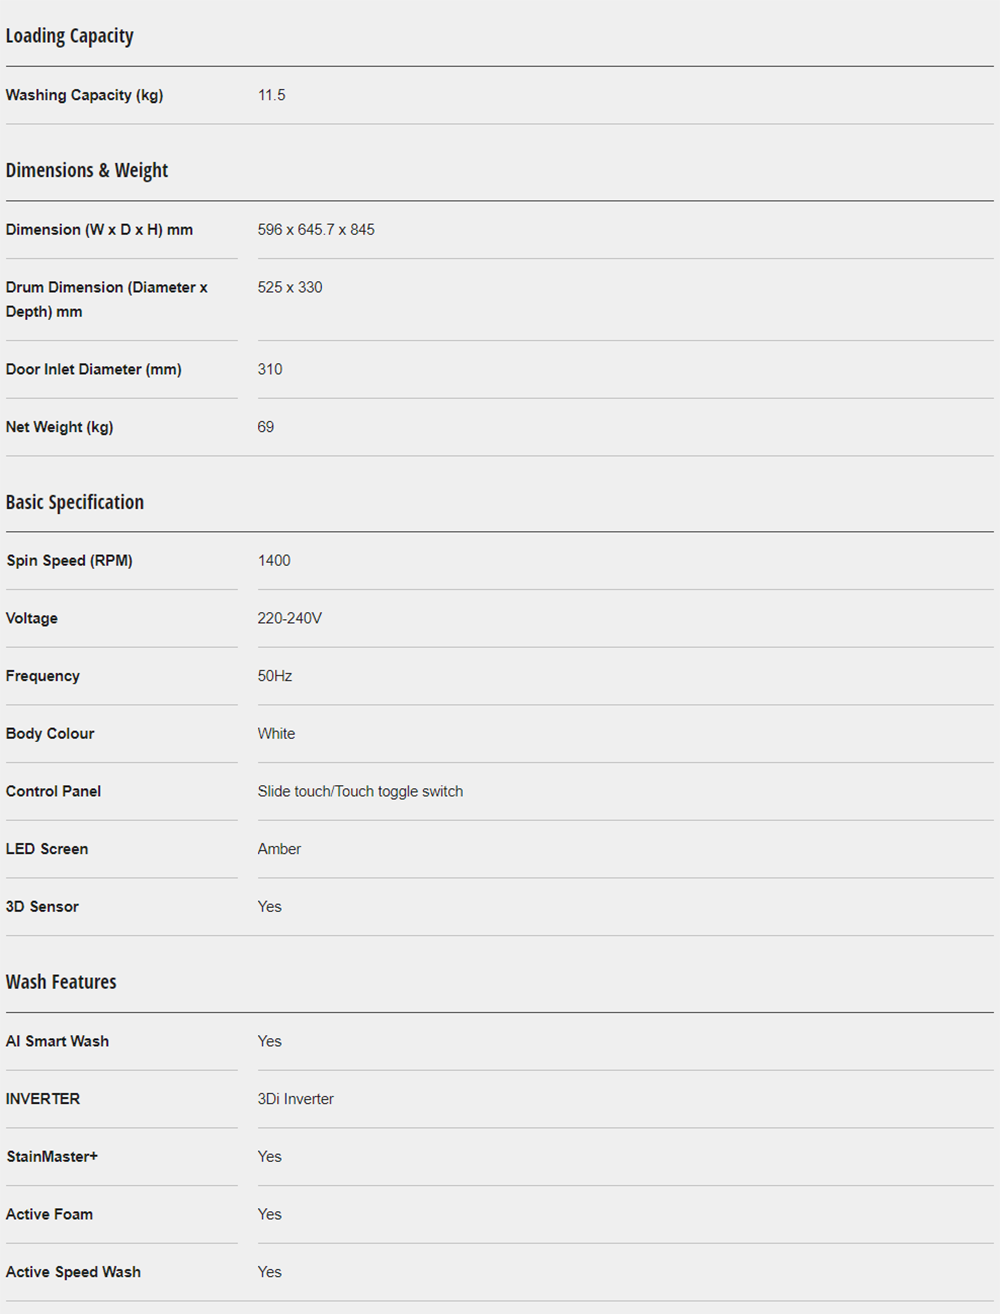
Task: Select the Active Speed Wash label
Action: pyautogui.click(x=73, y=1272)
